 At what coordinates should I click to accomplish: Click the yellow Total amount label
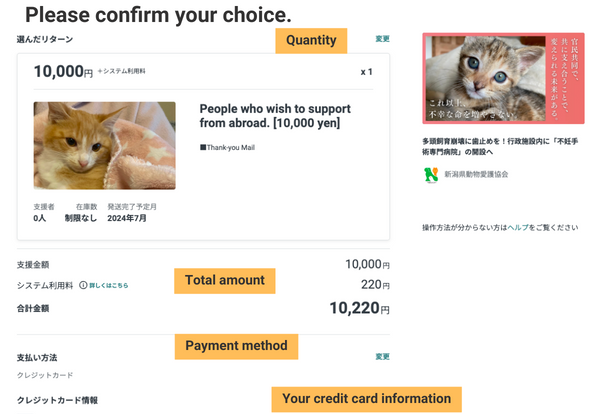(225, 281)
